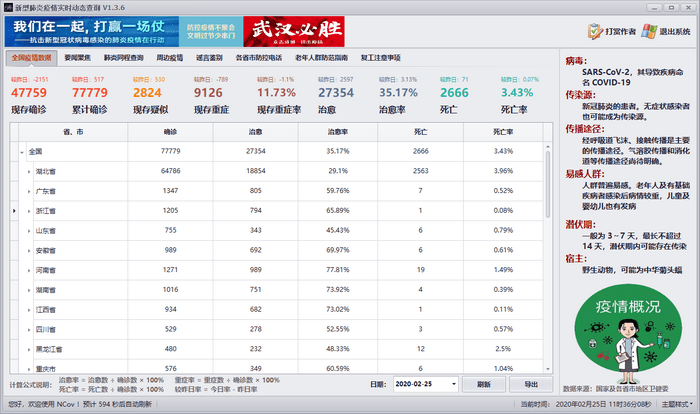Image resolution: width=700 pixels, height=414 pixels.
Task: Click the 治愈 summary figure 27354
Action: (x=336, y=93)
